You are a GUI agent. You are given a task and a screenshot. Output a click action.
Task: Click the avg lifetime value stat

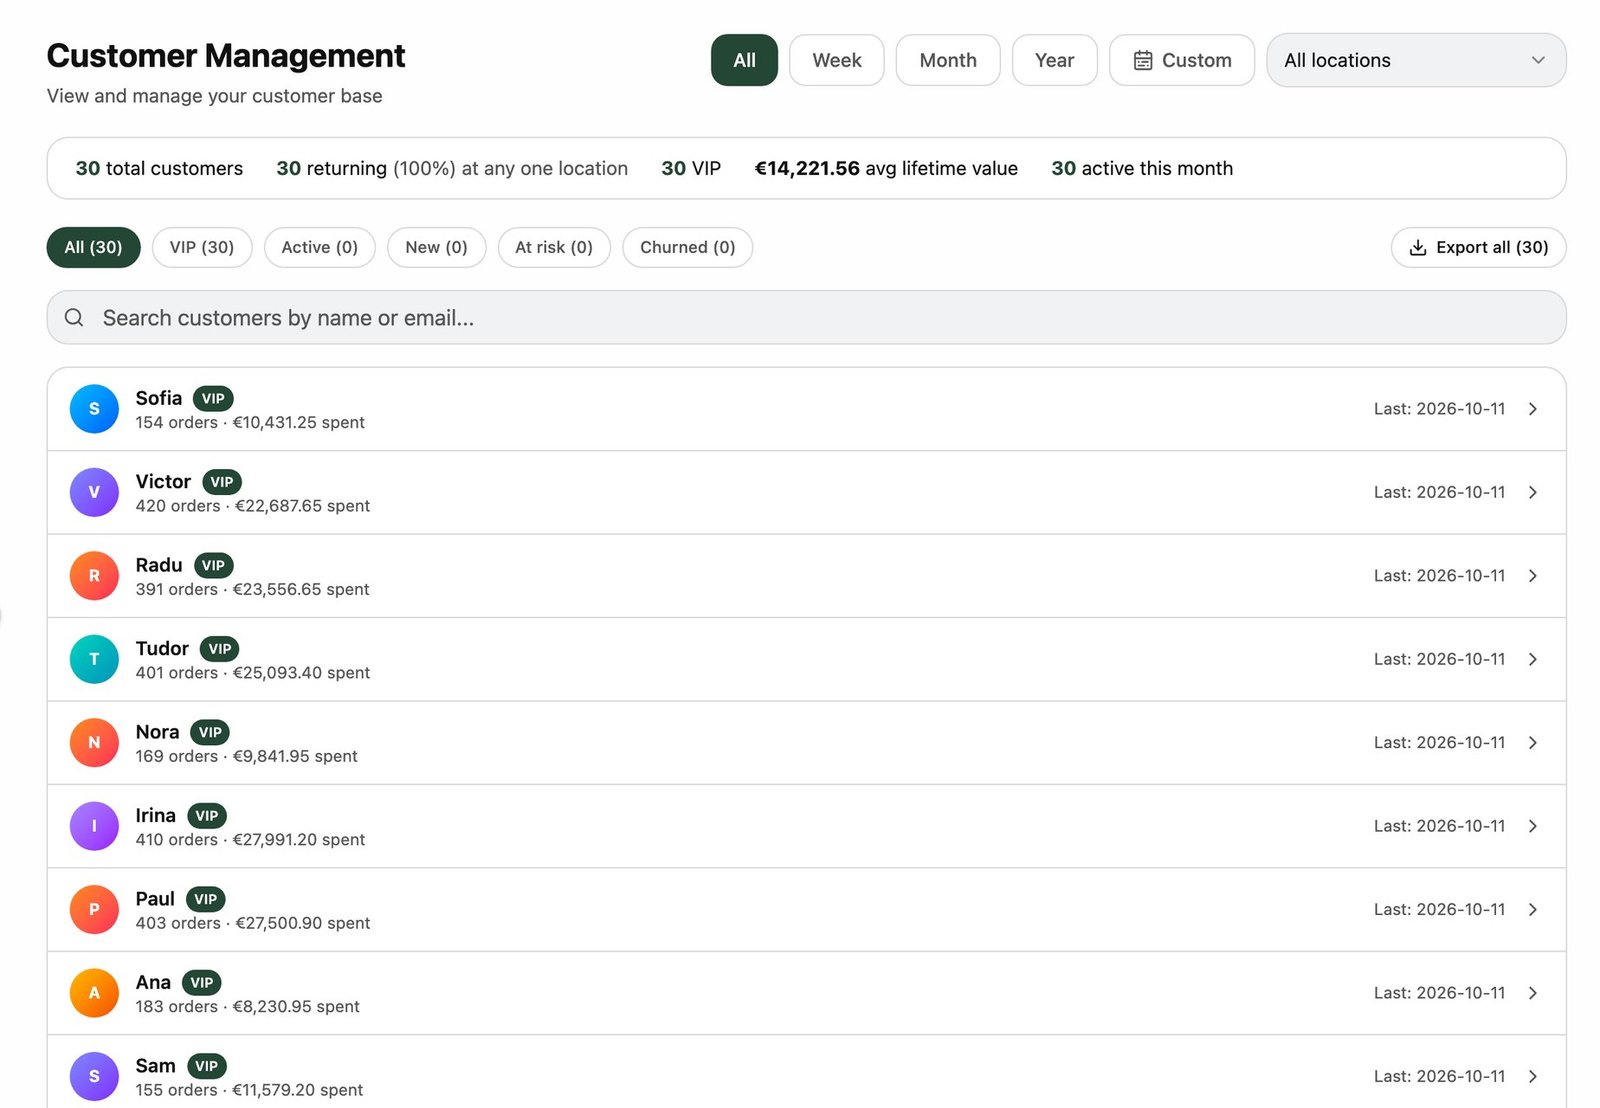pyautogui.click(x=886, y=168)
